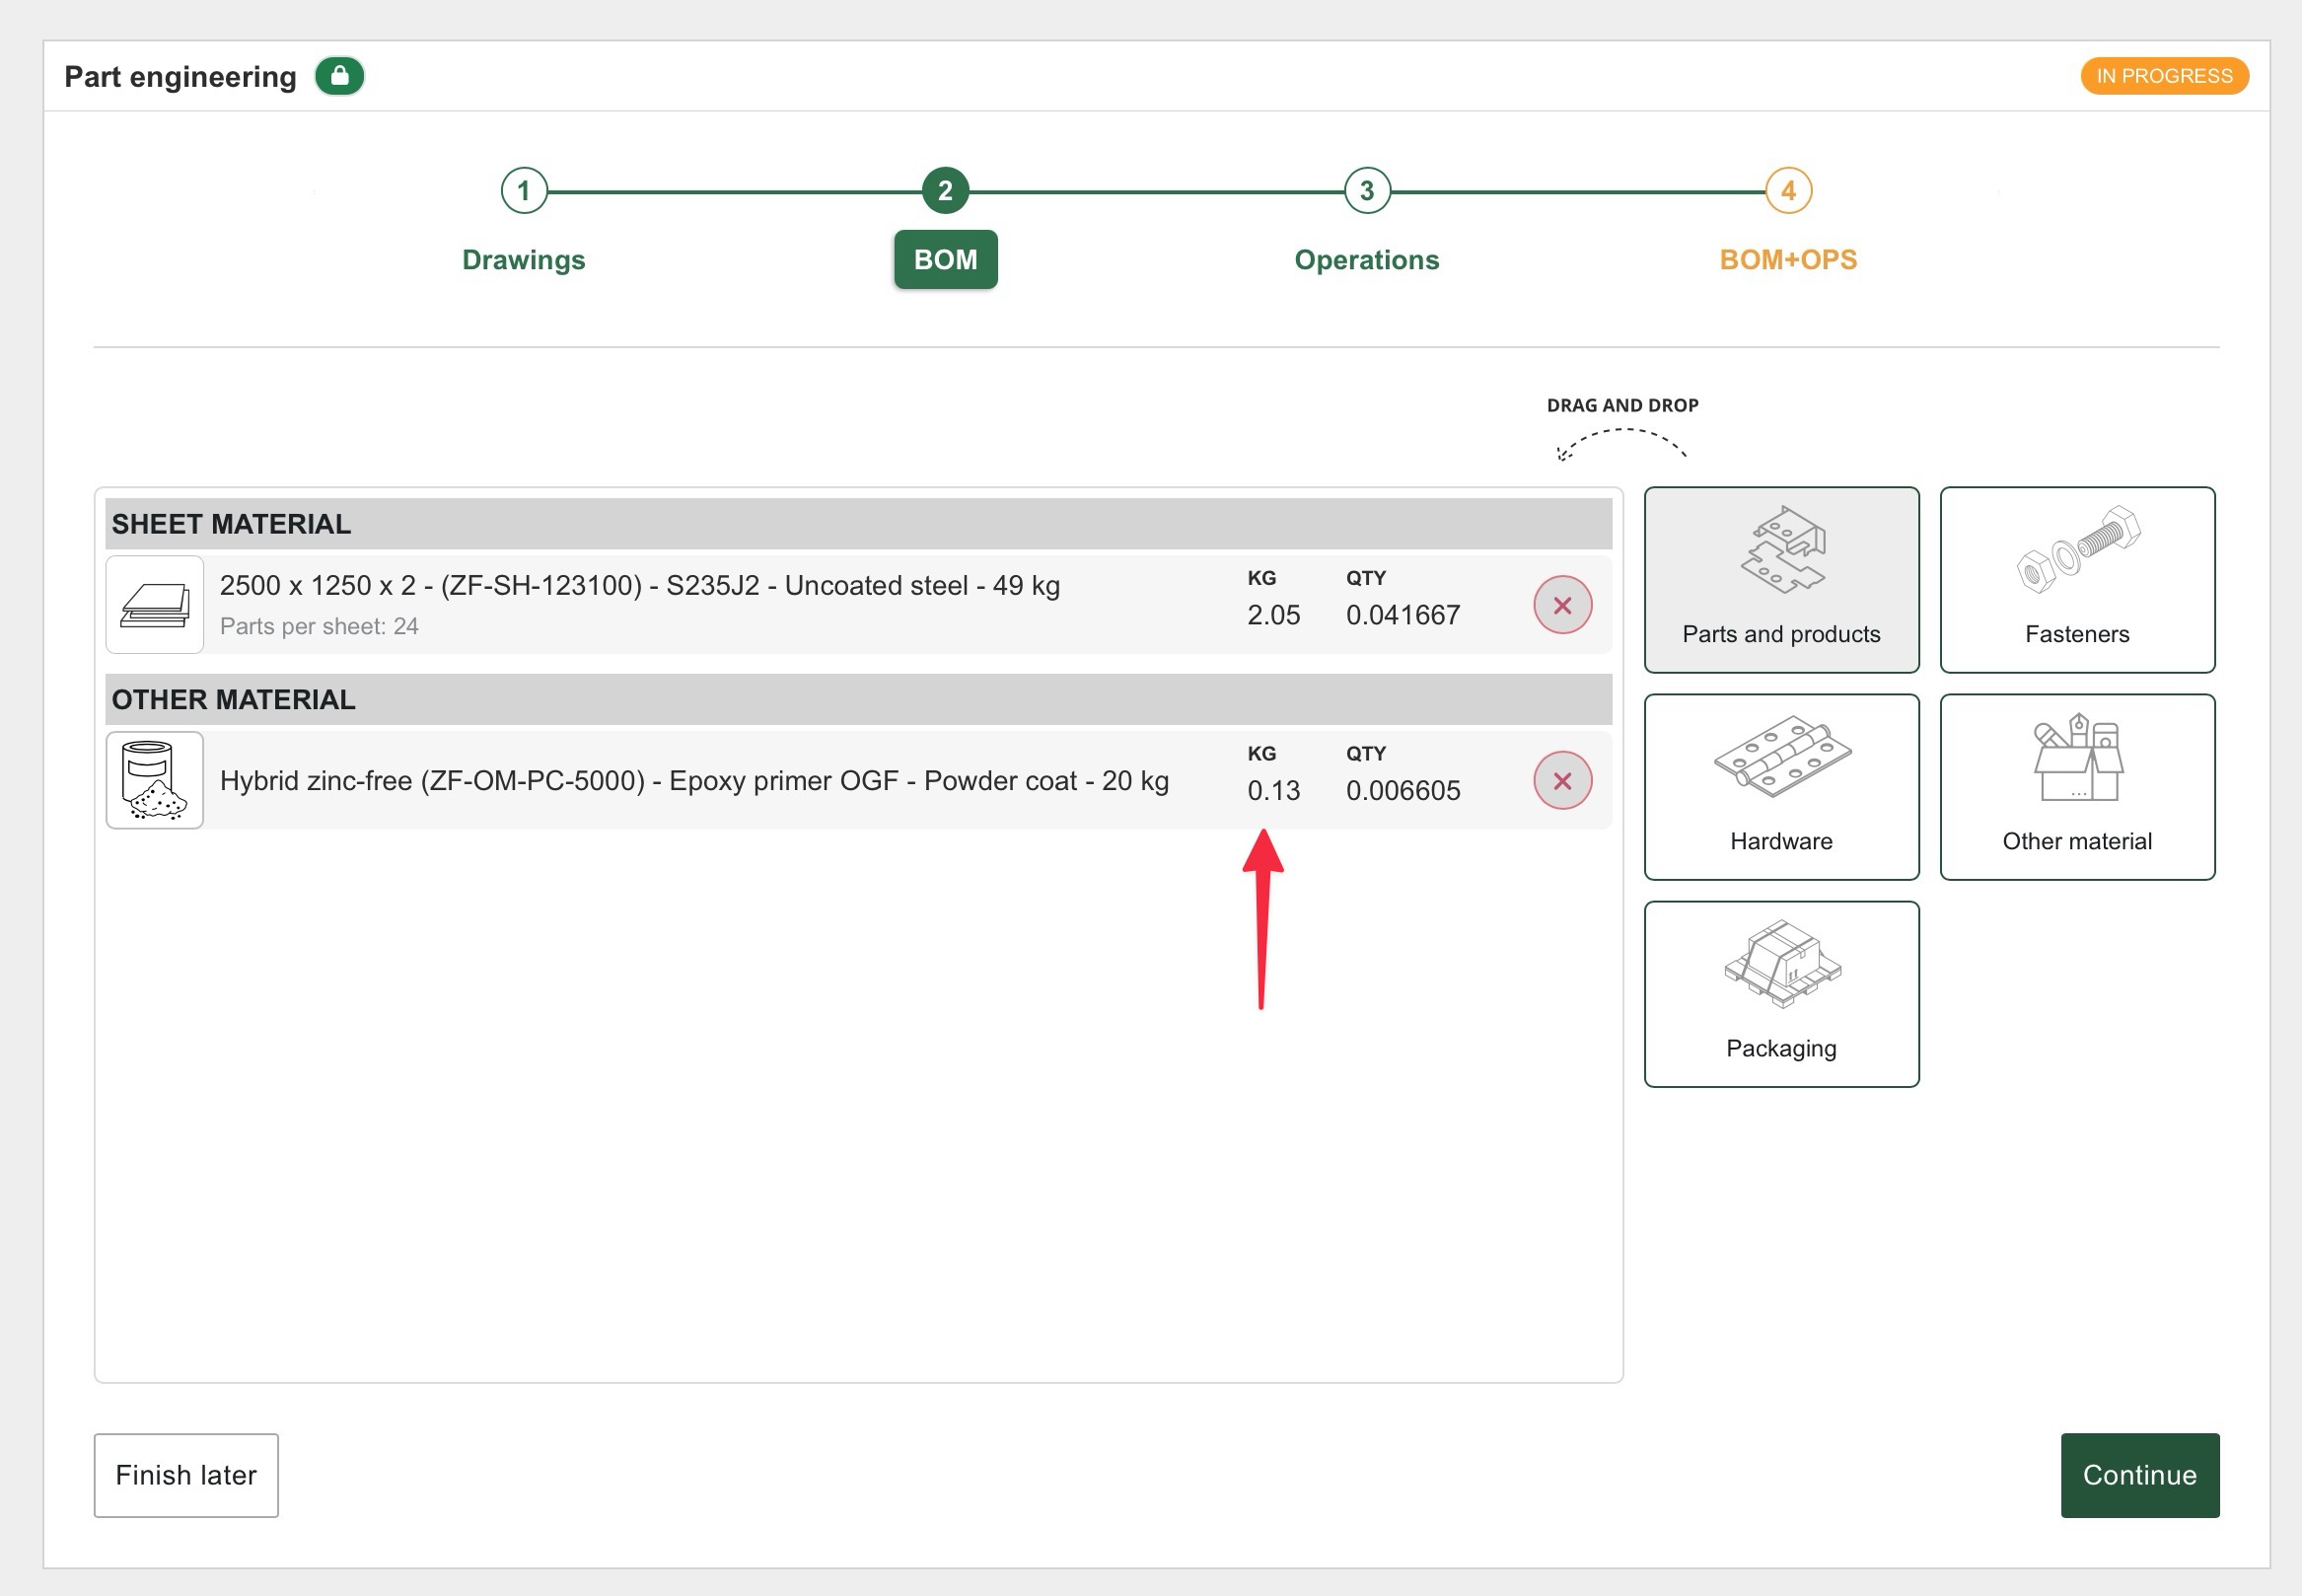The image size is (2302, 1596).
Task: Jump to BOM+OPS step 4 circle
Action: click(1787, 190)
